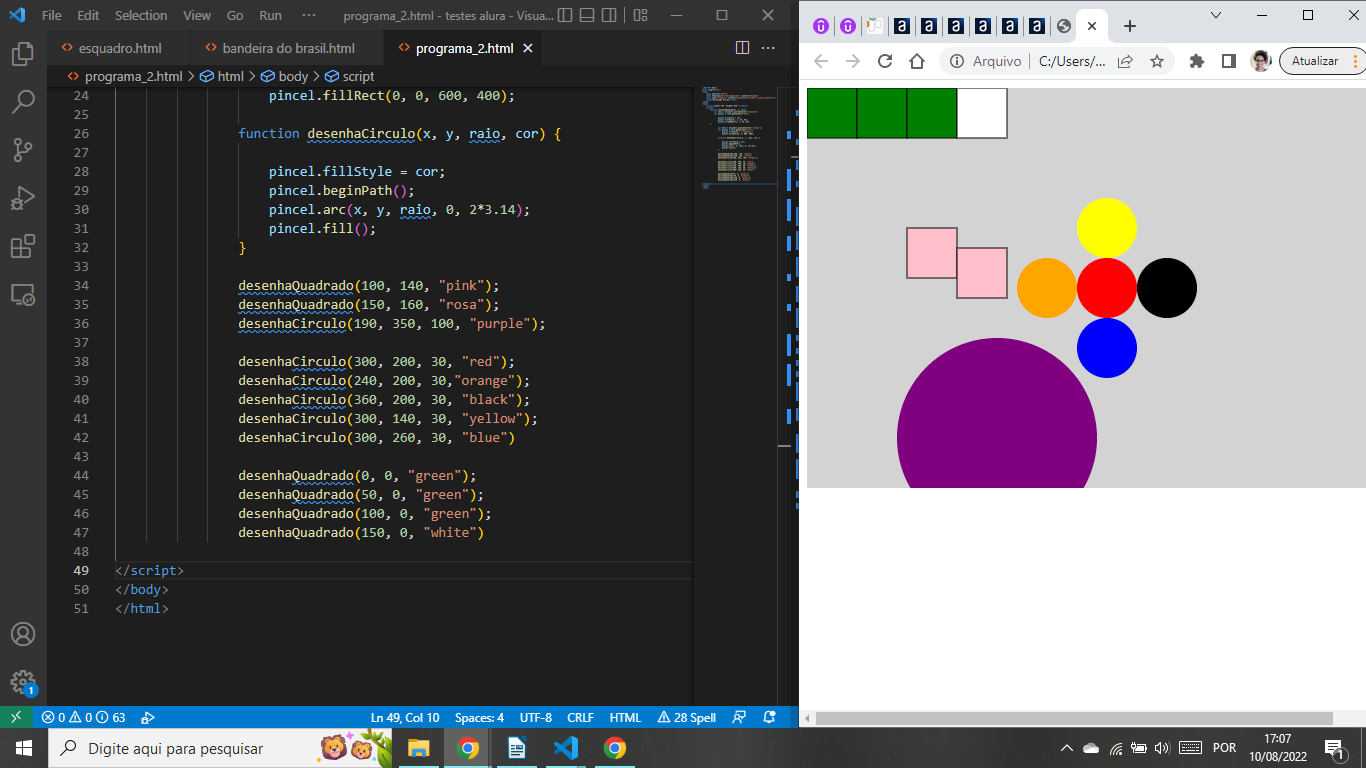Open the Source Control view
The image size is (1366, 768).
tap(23, 150)
